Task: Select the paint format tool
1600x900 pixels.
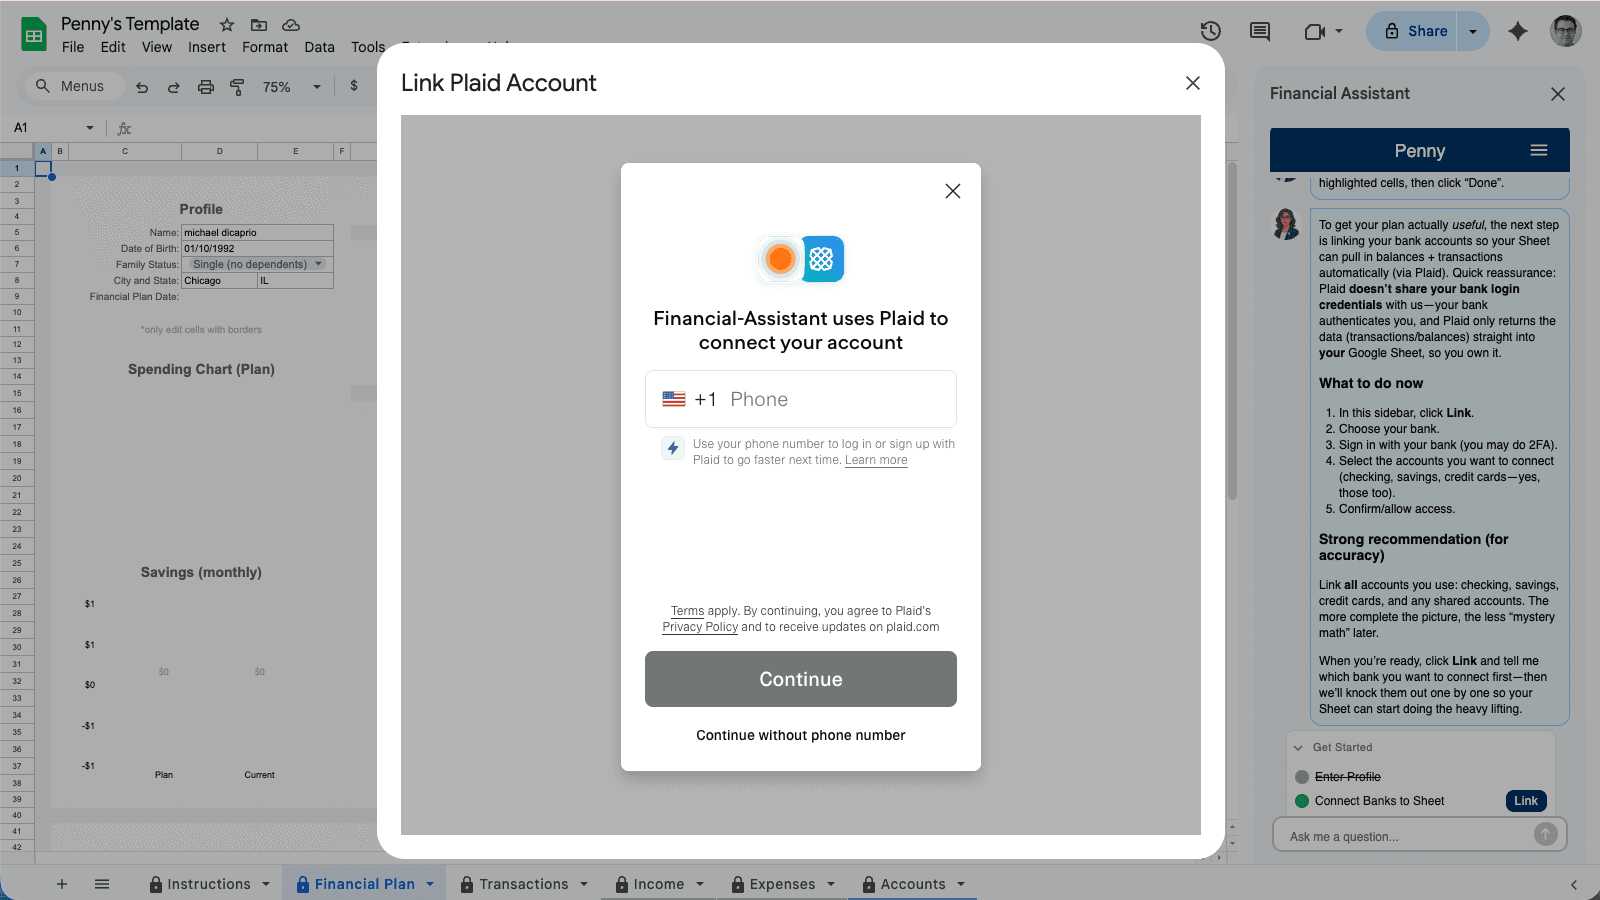Action: 237,87
